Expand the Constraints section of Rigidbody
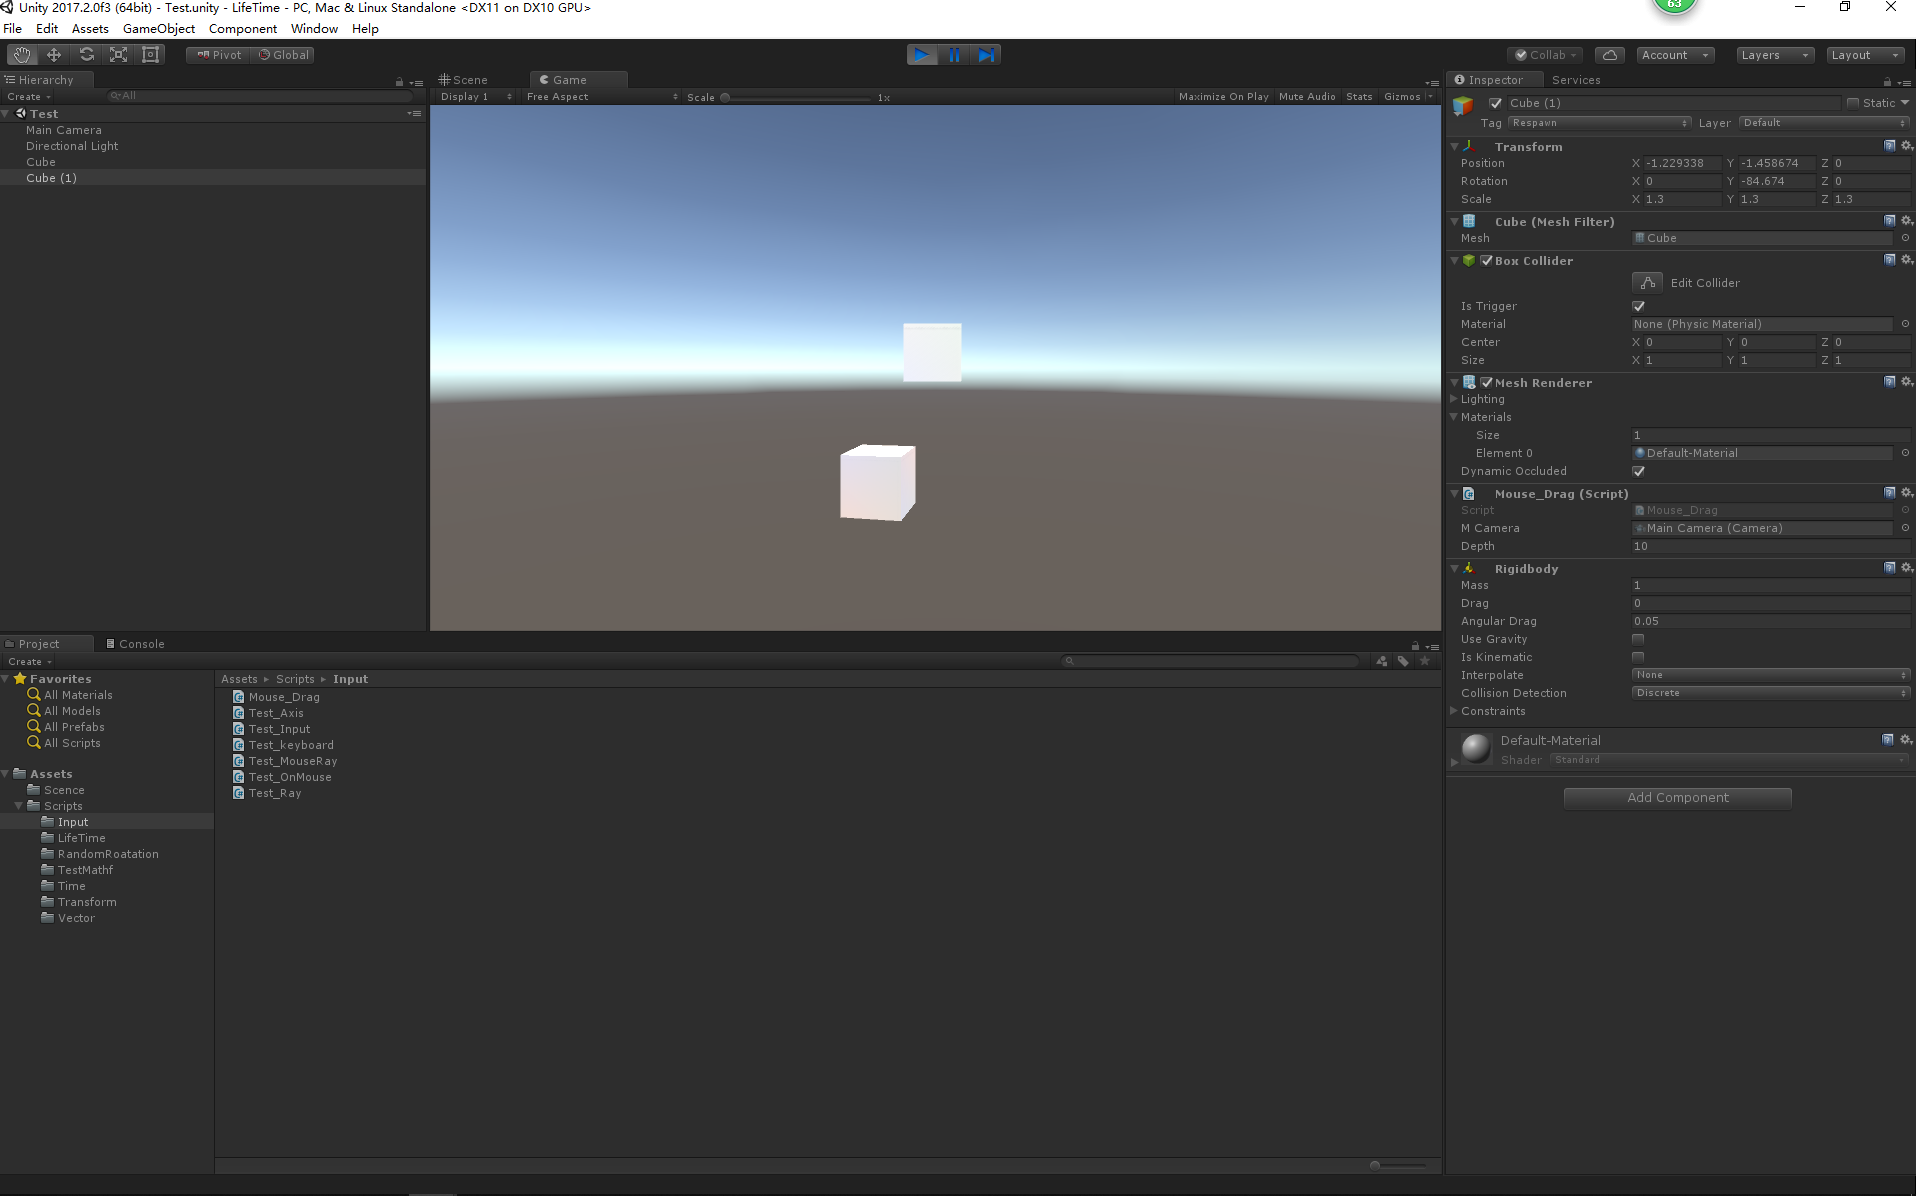This screenshot has width=1916, height=1196. tap(1456, 711)
